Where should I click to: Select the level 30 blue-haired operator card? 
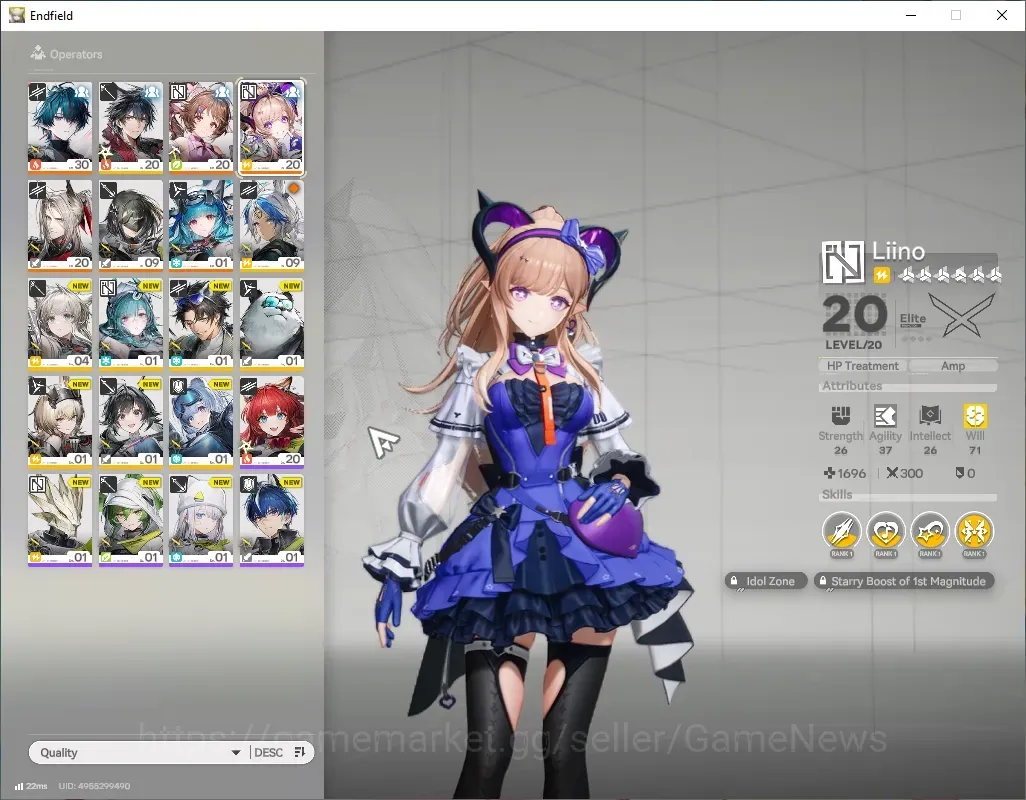60,128
